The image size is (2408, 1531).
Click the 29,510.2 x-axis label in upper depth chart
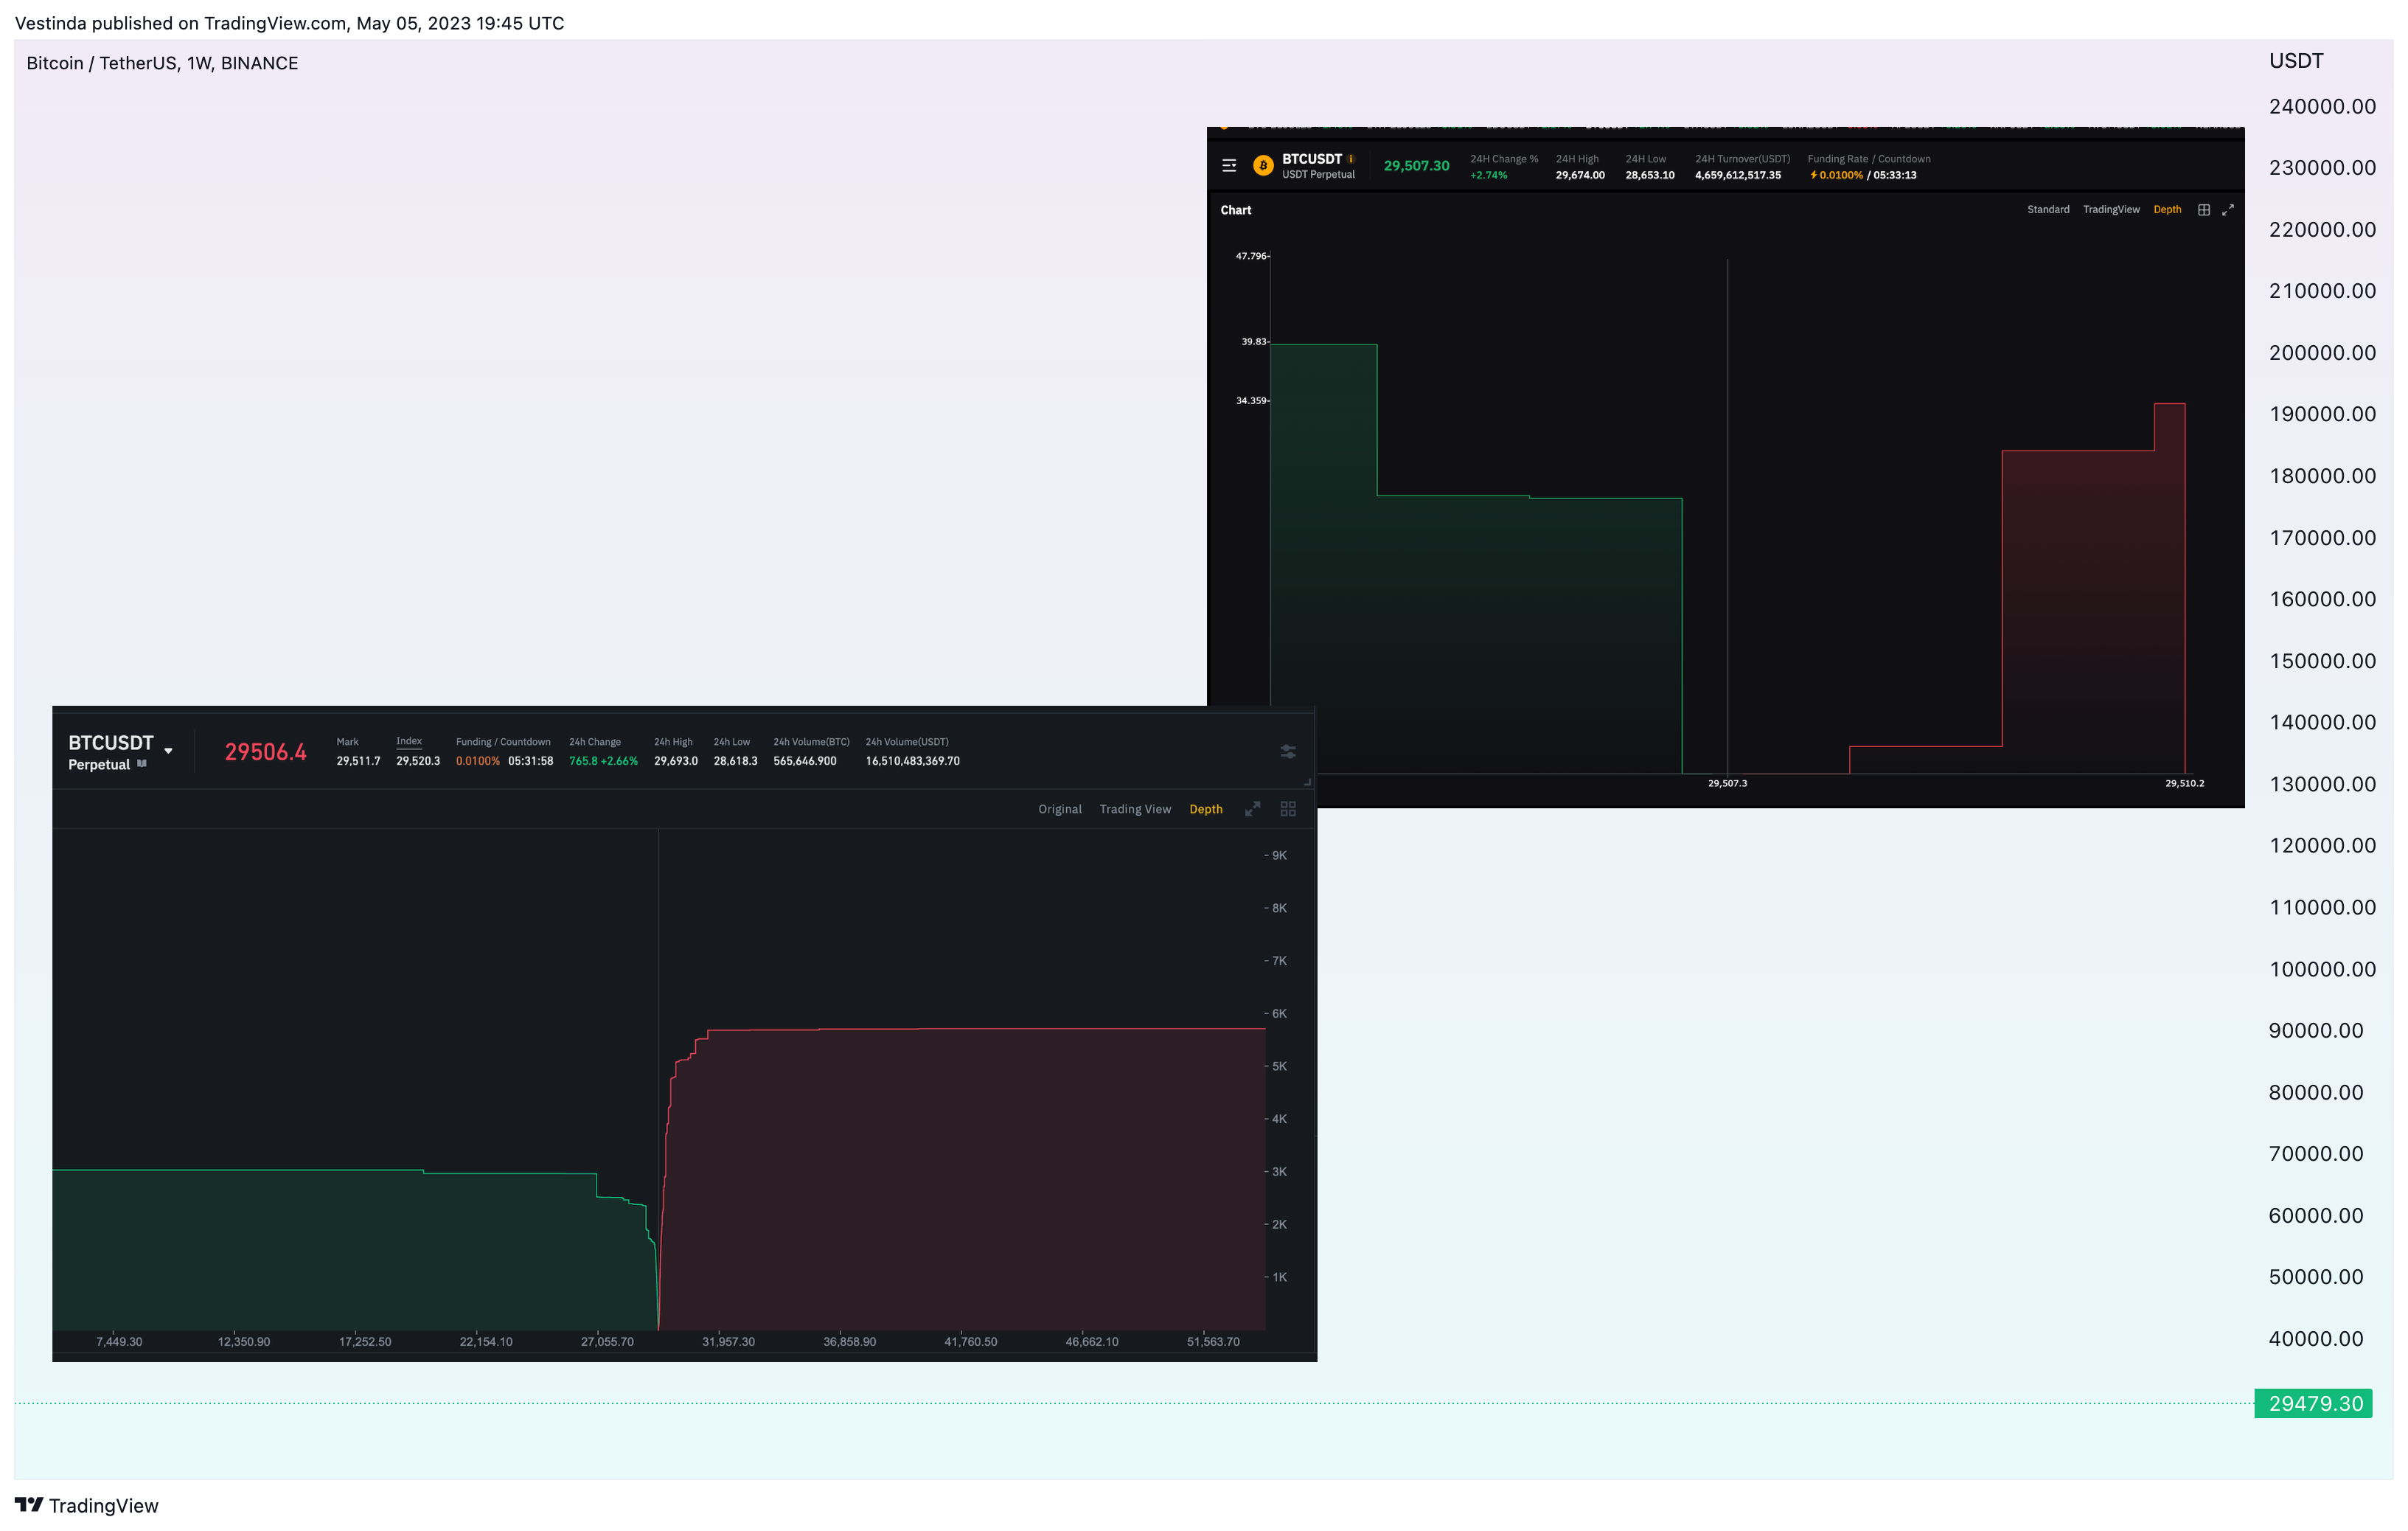tap(2185, 783)
